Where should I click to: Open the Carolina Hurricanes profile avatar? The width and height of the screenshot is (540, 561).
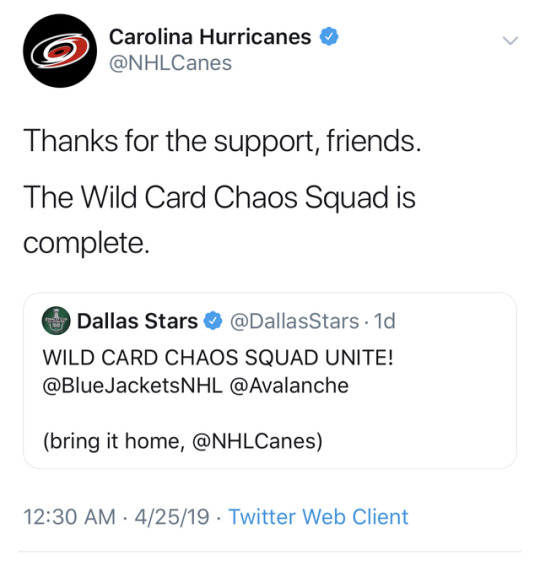60,50
